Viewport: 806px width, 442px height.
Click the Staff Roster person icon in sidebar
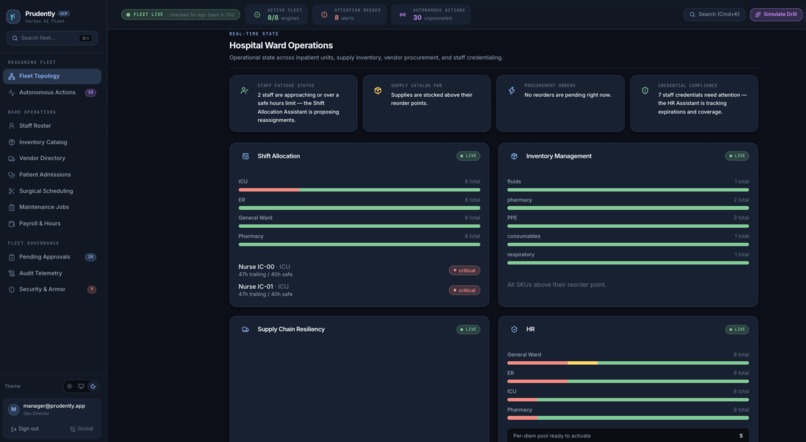click(x=11, y=126)
